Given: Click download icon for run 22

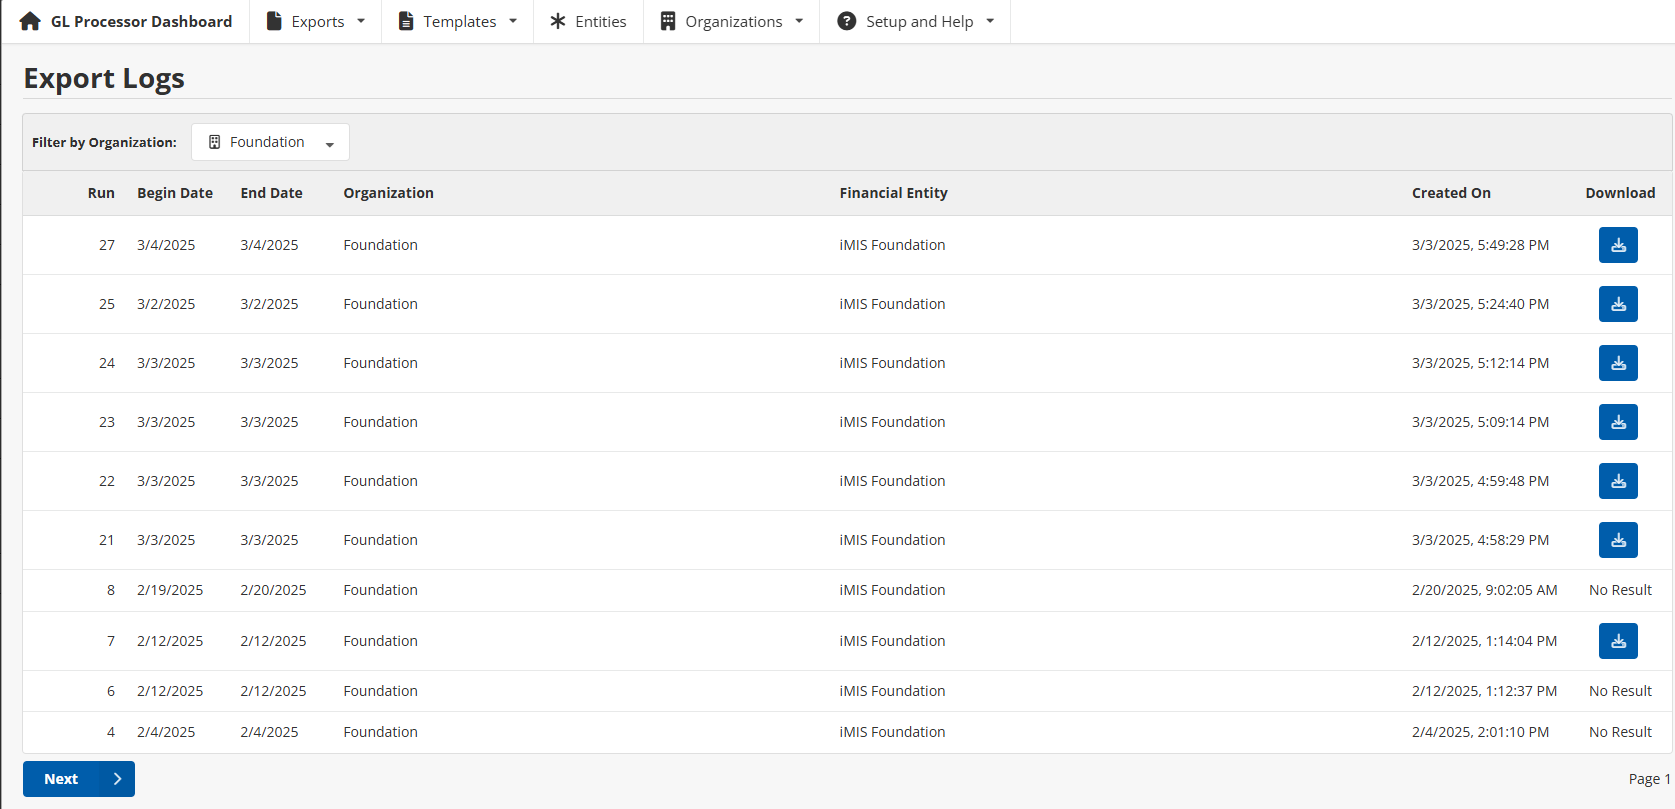Looking at the screenshot, I should (x=1617, y=481).
